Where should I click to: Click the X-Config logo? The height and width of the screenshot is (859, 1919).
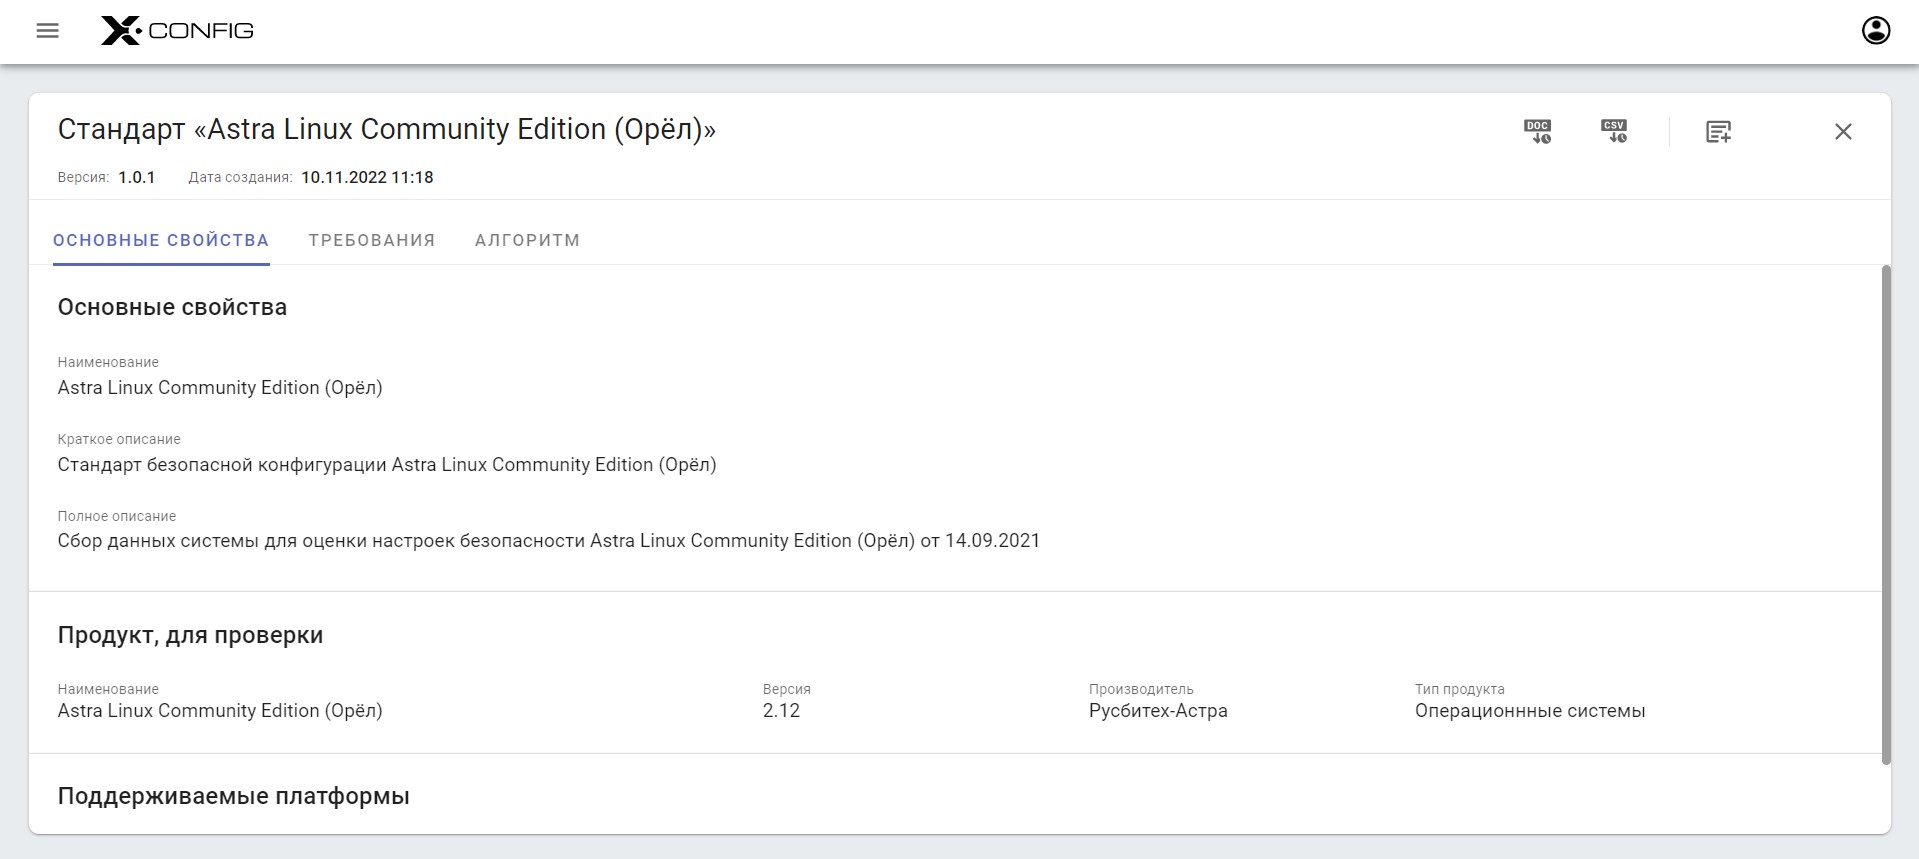177,31
